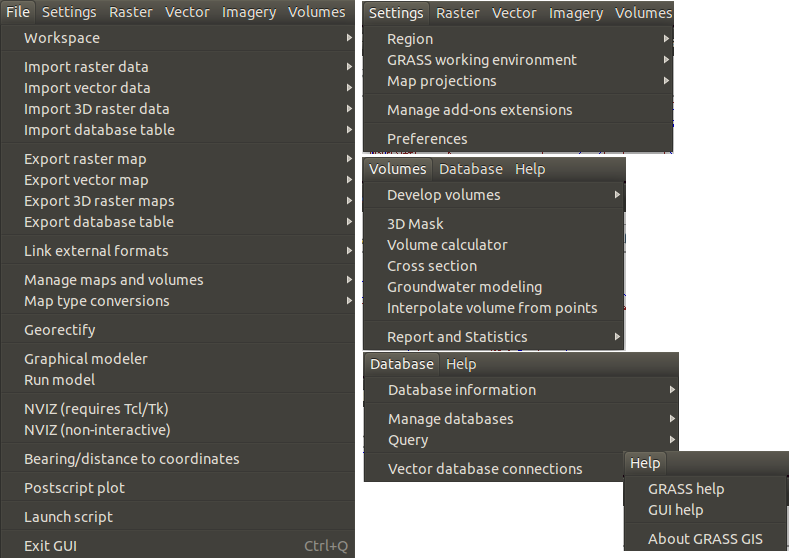800x558 pixels.
Task: Select Launch script option
Action: [x=178, y=517]
